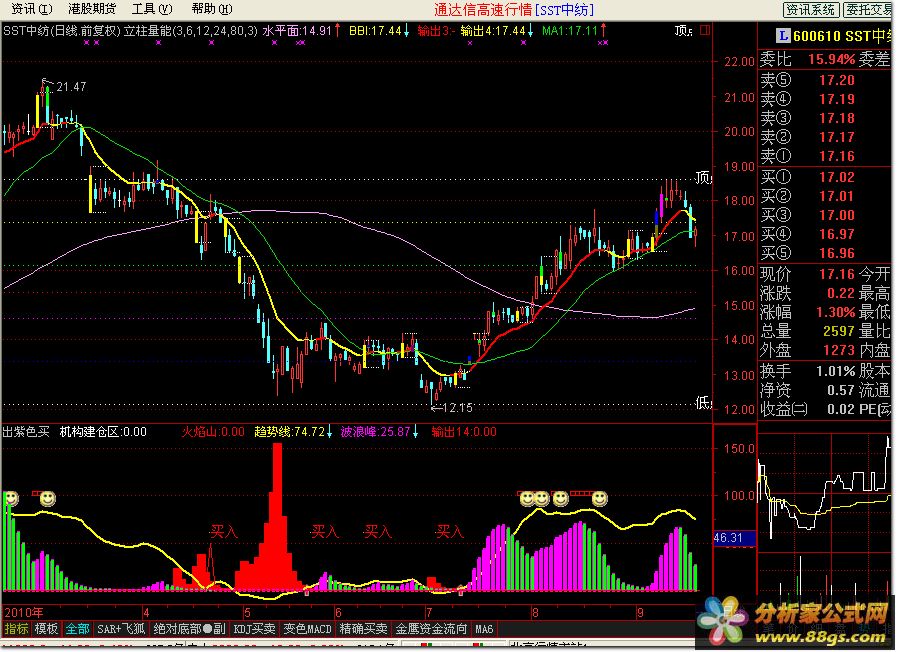Click the 资讯系统 button

[811, 10]
